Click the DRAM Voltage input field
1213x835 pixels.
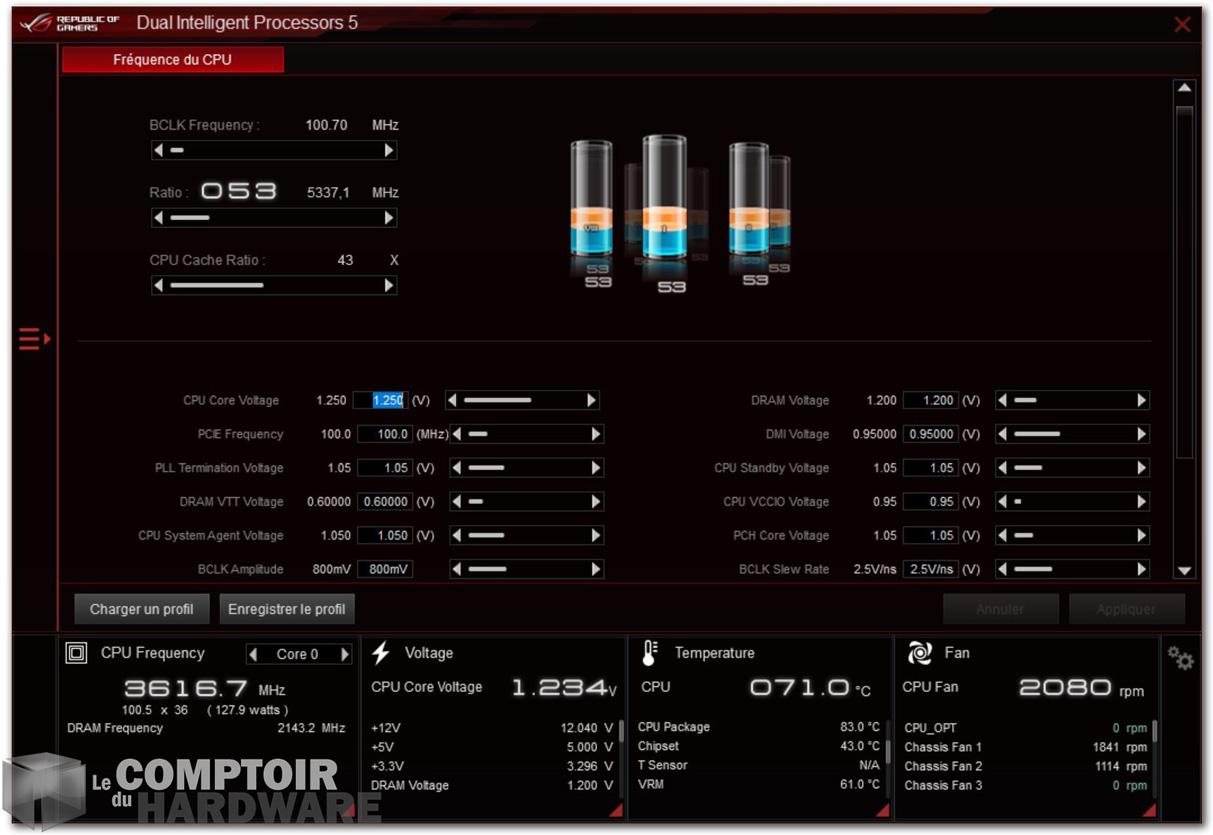point(930,400)
